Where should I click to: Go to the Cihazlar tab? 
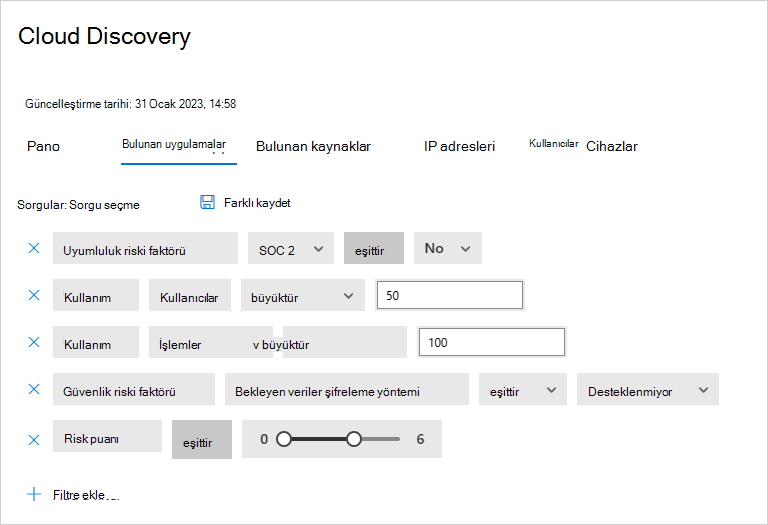(x=612, y=146)
